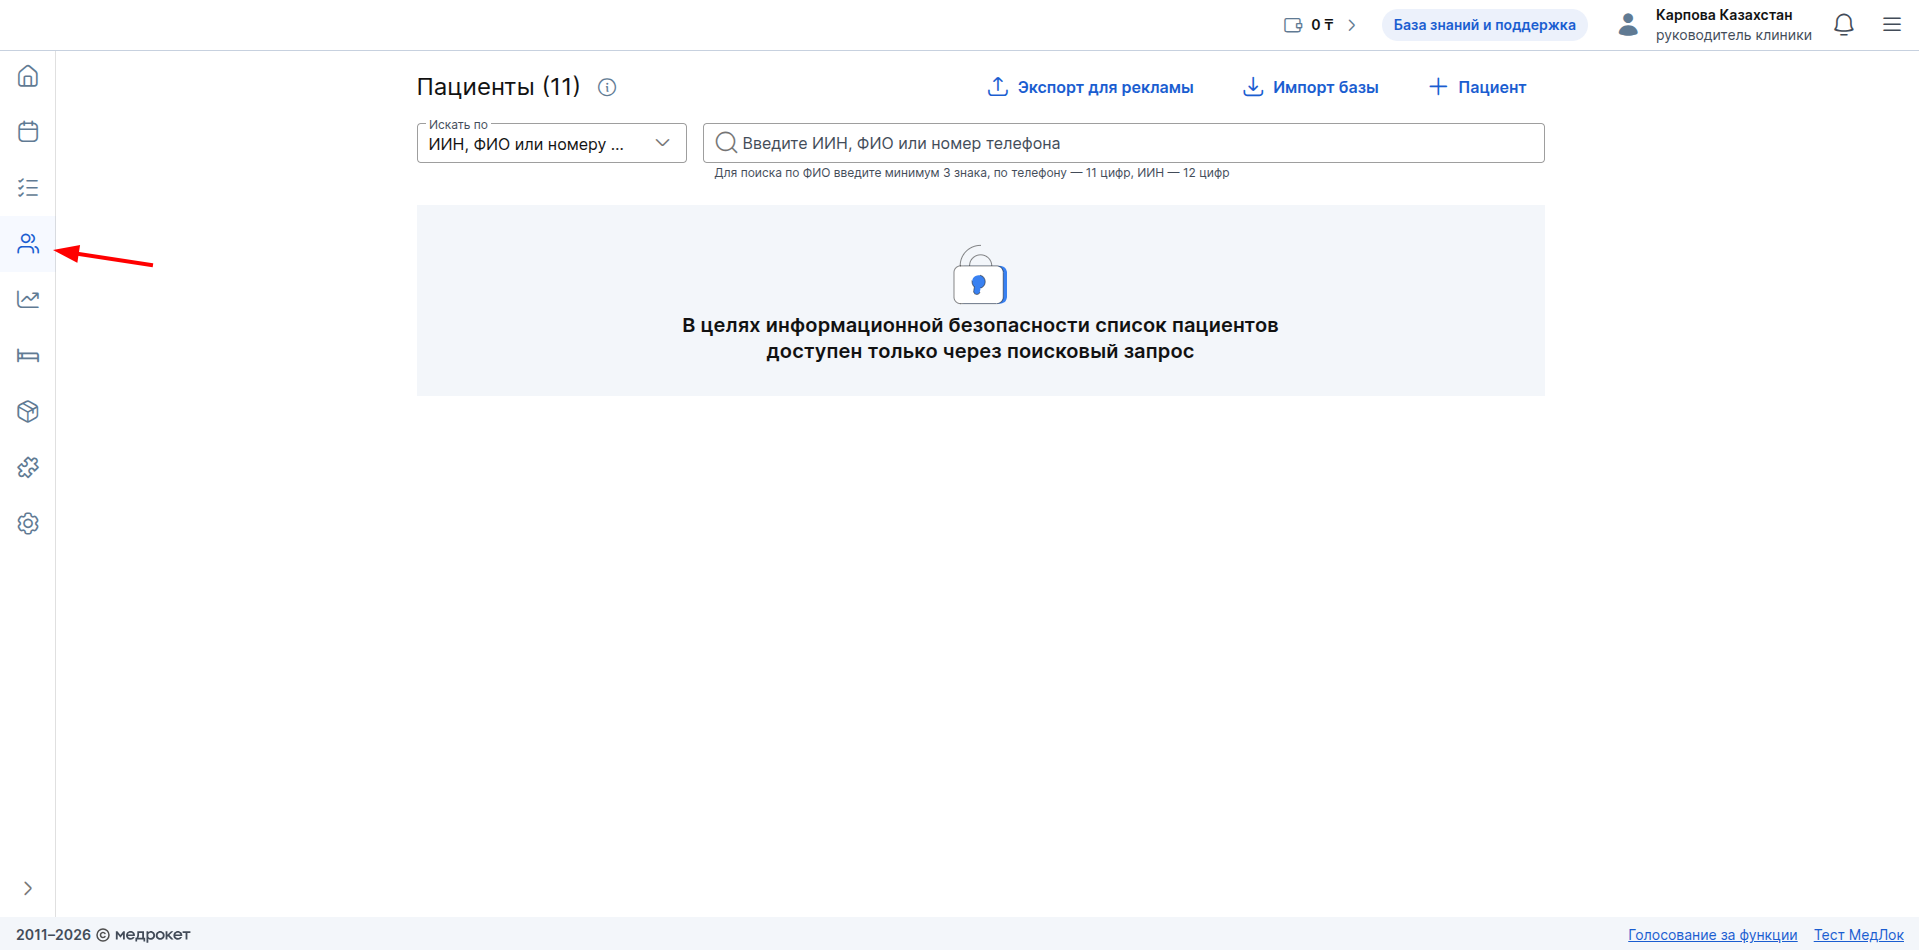Open the integrations puzzle icon
The width and height of the screenshot is (1919, 950).
28,468
